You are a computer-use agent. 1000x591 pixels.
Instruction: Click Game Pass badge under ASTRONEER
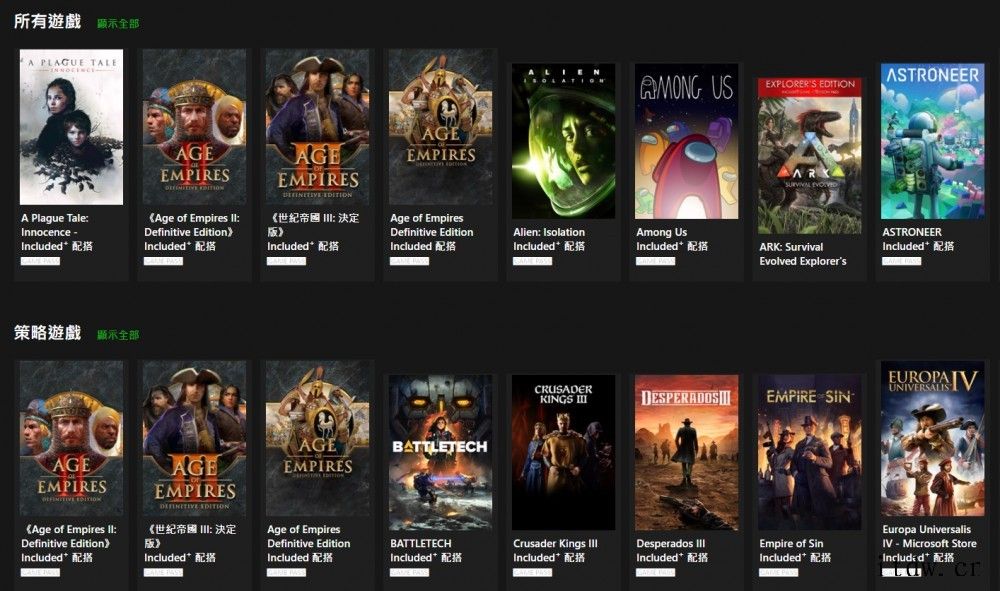[x=902, y=261]
